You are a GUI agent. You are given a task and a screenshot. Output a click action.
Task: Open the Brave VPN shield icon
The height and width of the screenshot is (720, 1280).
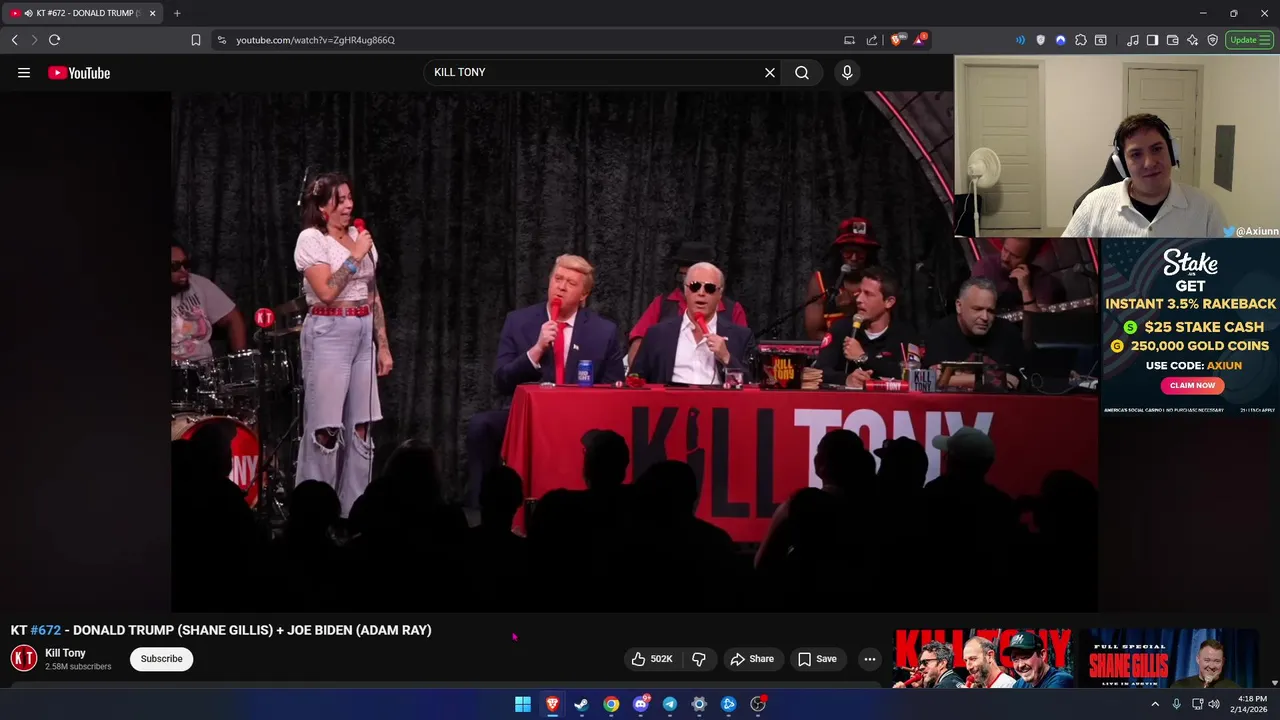pyautogui.click(x=1212, y=40)
